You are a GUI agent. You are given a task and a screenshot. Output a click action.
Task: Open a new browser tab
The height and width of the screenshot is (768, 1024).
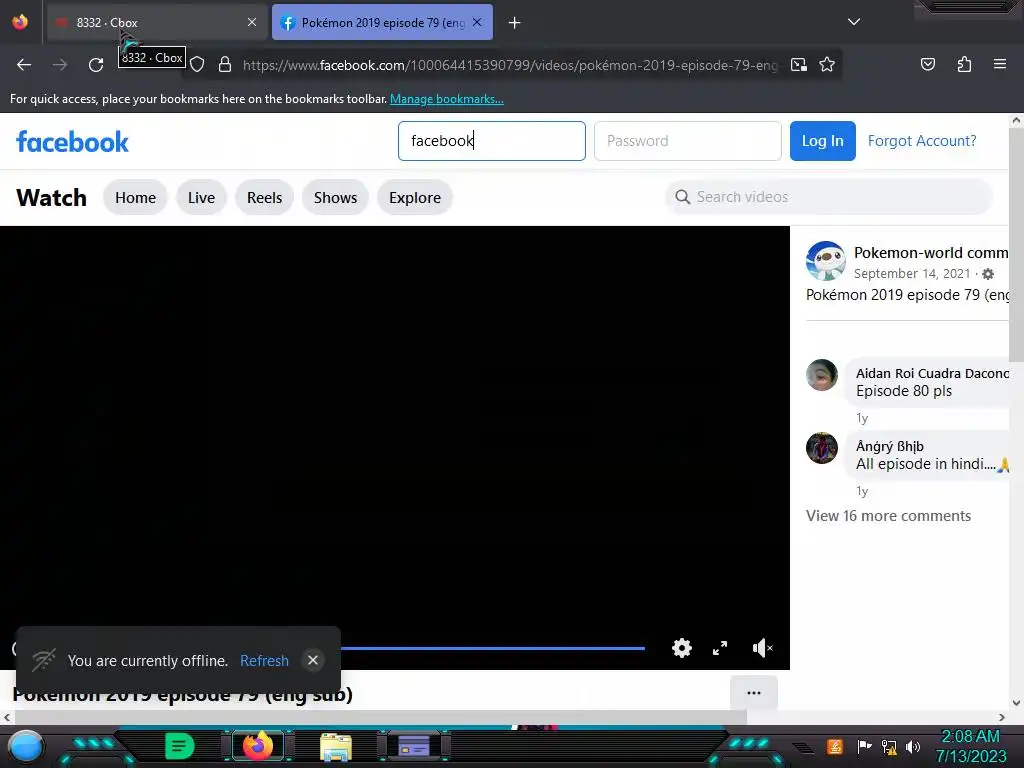click(515, 23)
